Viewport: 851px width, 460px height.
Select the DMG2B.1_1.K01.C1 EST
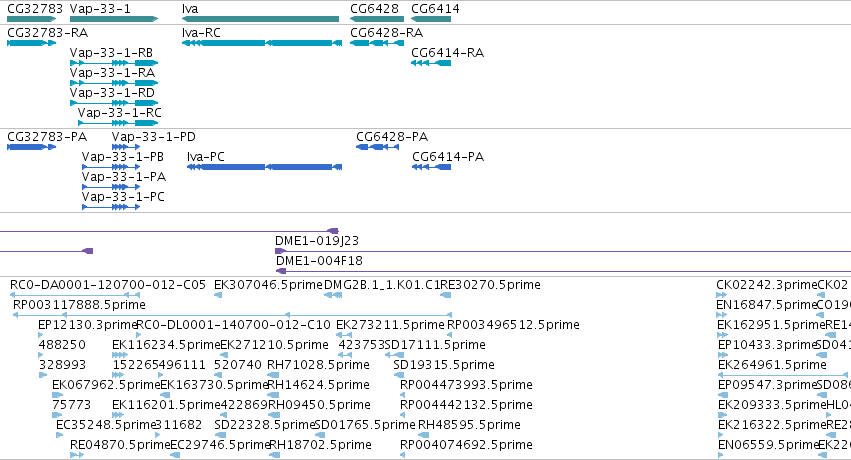coord(333,295)
